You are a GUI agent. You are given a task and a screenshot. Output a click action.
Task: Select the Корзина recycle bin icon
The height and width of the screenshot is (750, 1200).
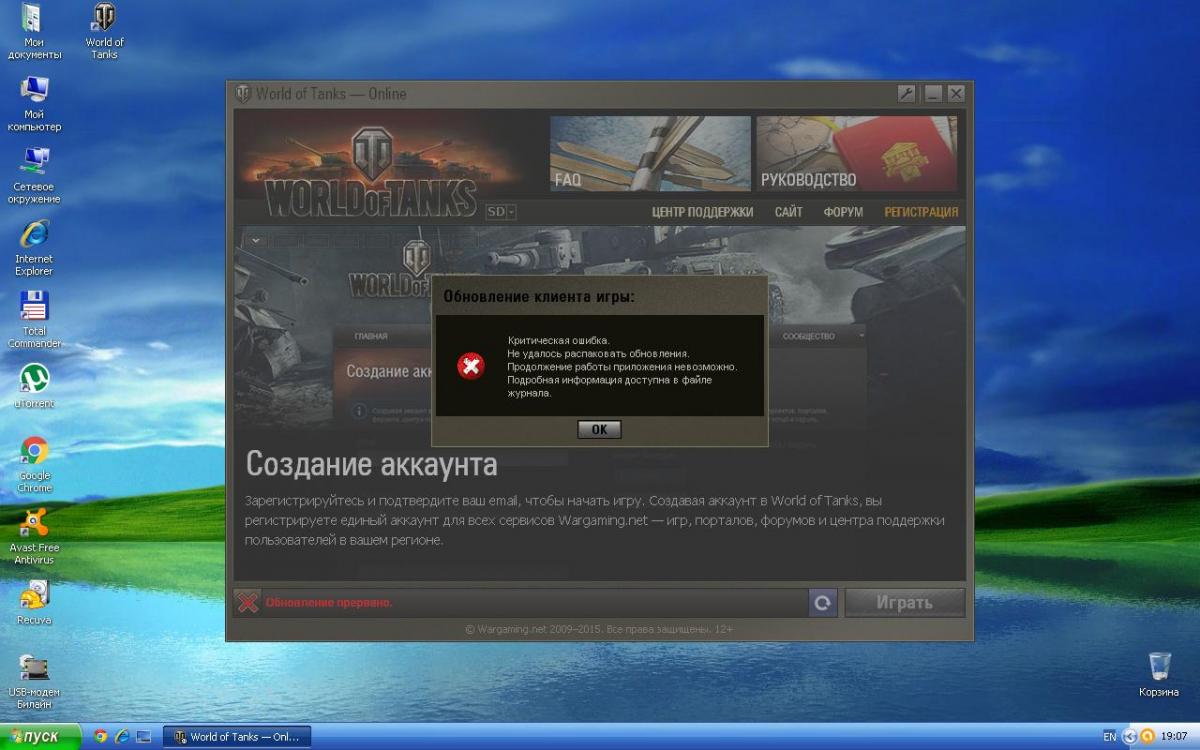pos(1159,675)
